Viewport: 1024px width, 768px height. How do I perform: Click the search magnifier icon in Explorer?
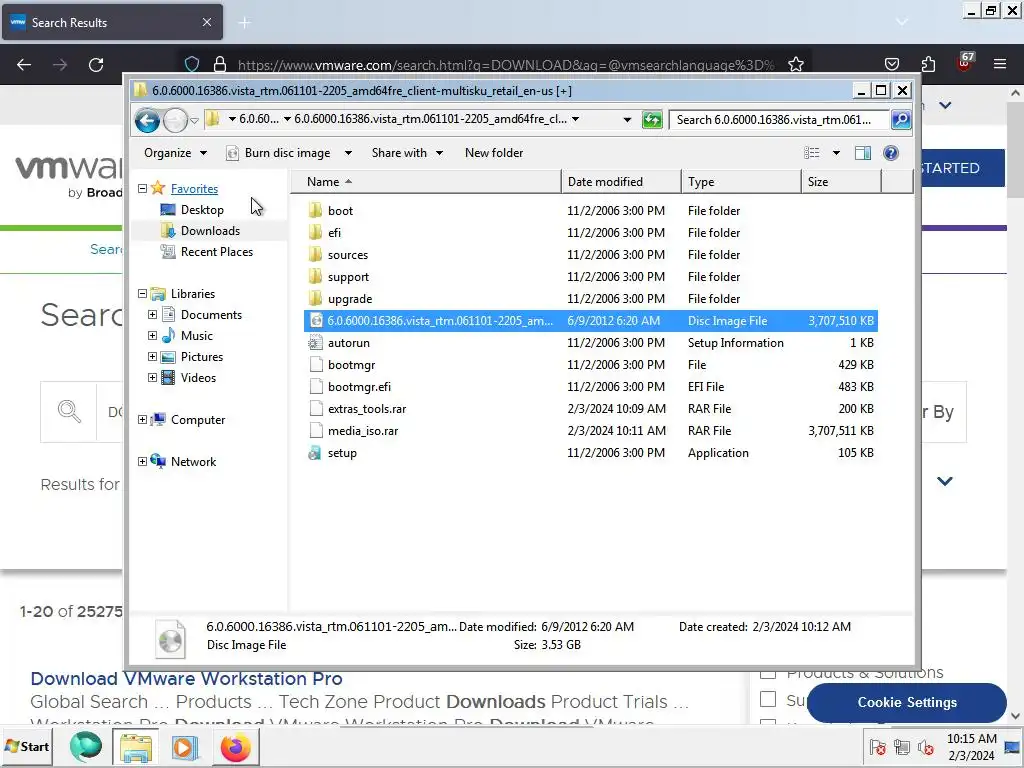tap(901, 120)
